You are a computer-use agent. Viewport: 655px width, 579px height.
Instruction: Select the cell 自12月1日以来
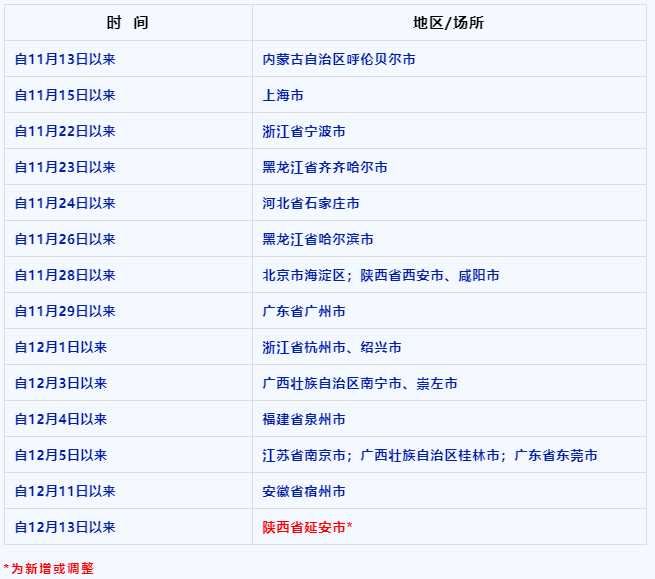tap(128, 347)
